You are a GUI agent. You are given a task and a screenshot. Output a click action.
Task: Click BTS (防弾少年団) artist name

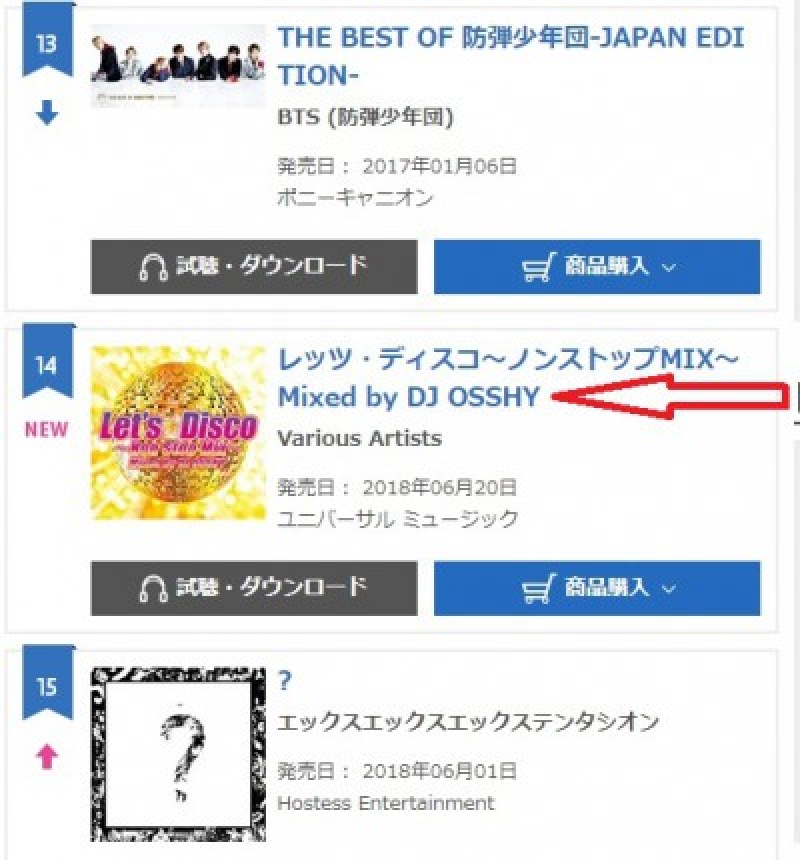(366, 117)
